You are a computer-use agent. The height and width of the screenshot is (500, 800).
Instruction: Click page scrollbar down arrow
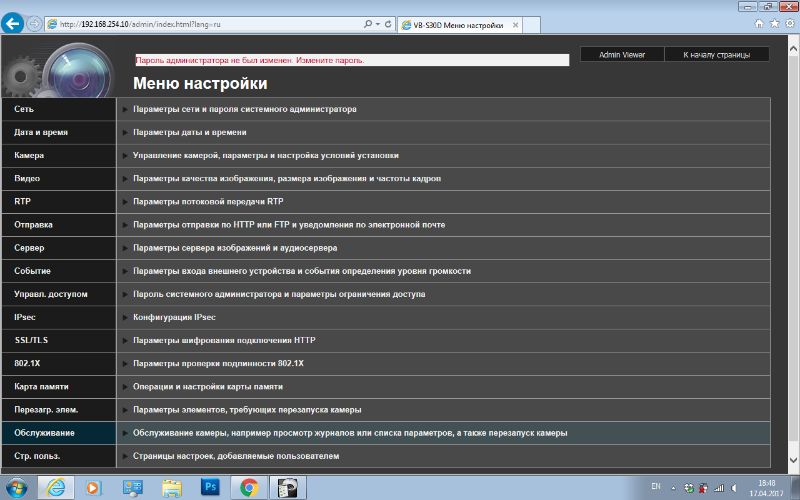pos(793,460)
